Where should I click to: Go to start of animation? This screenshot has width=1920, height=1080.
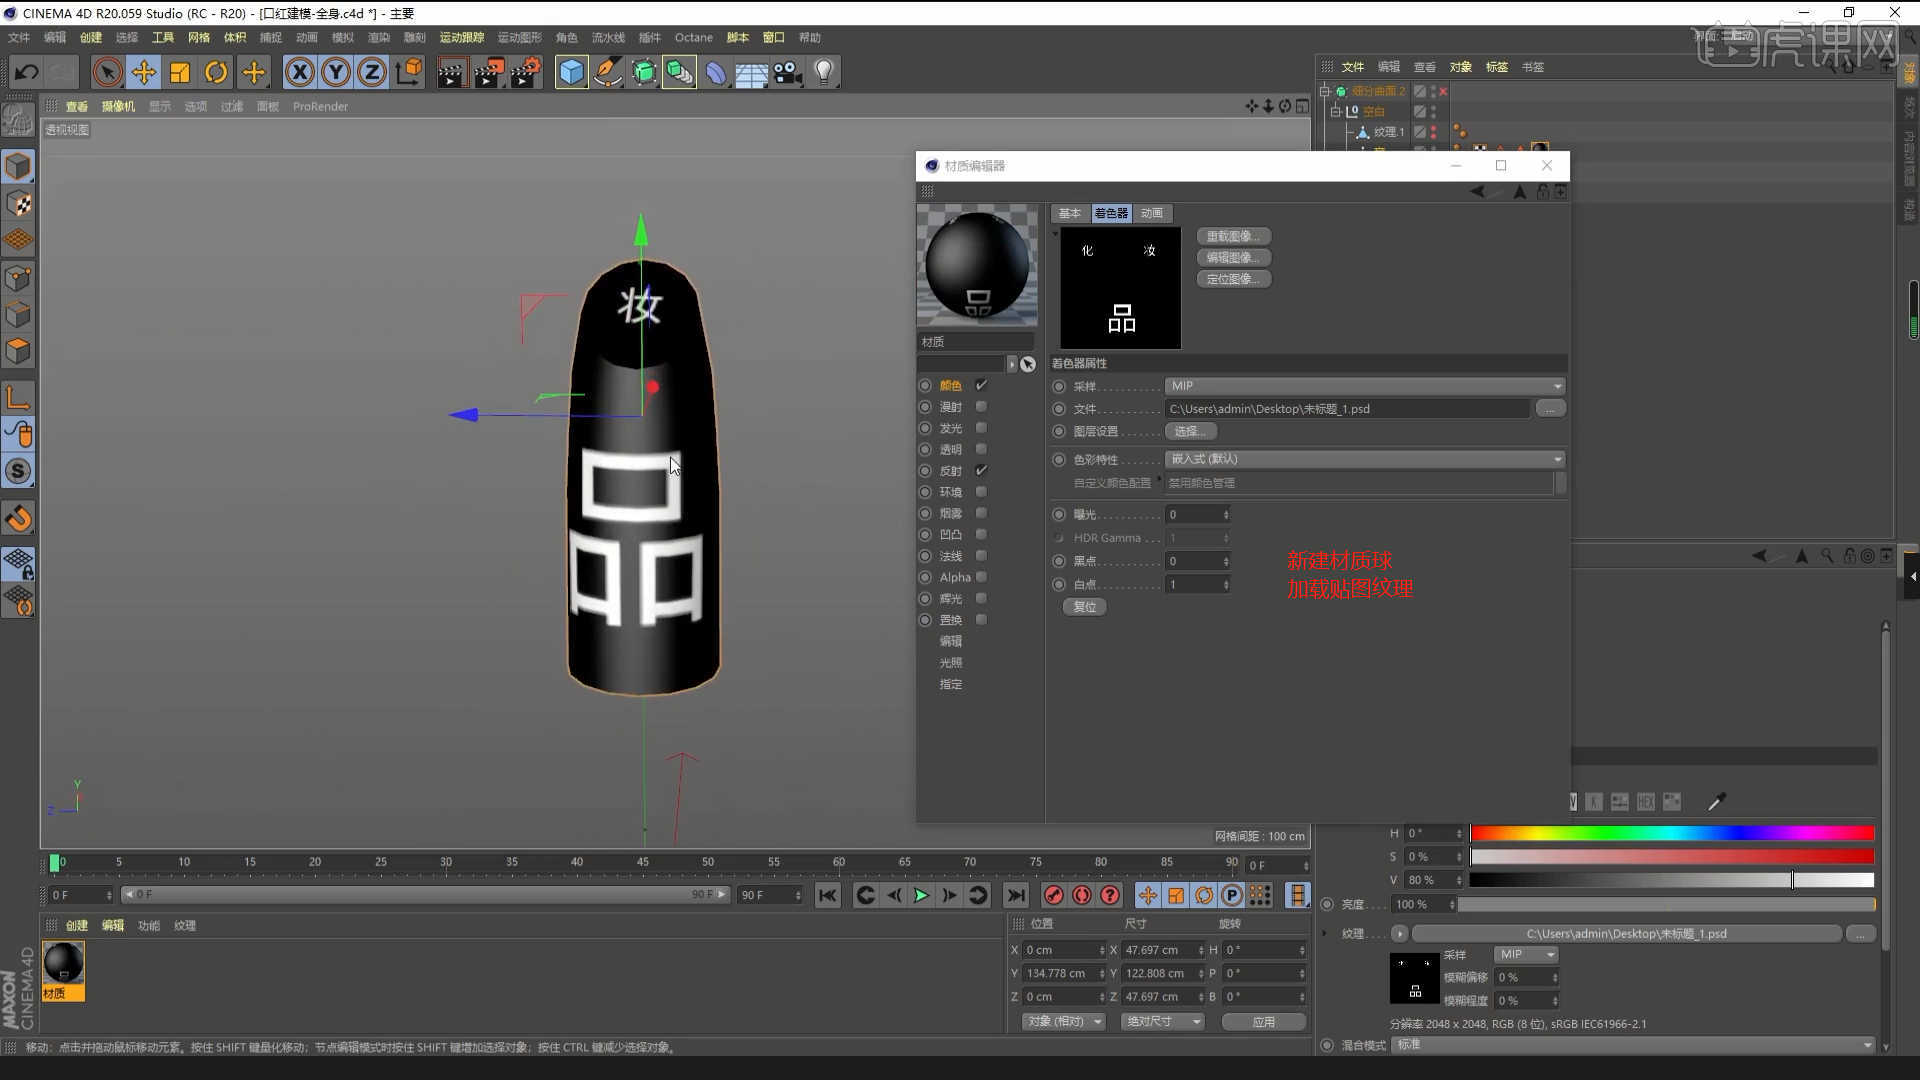[827, 896]
